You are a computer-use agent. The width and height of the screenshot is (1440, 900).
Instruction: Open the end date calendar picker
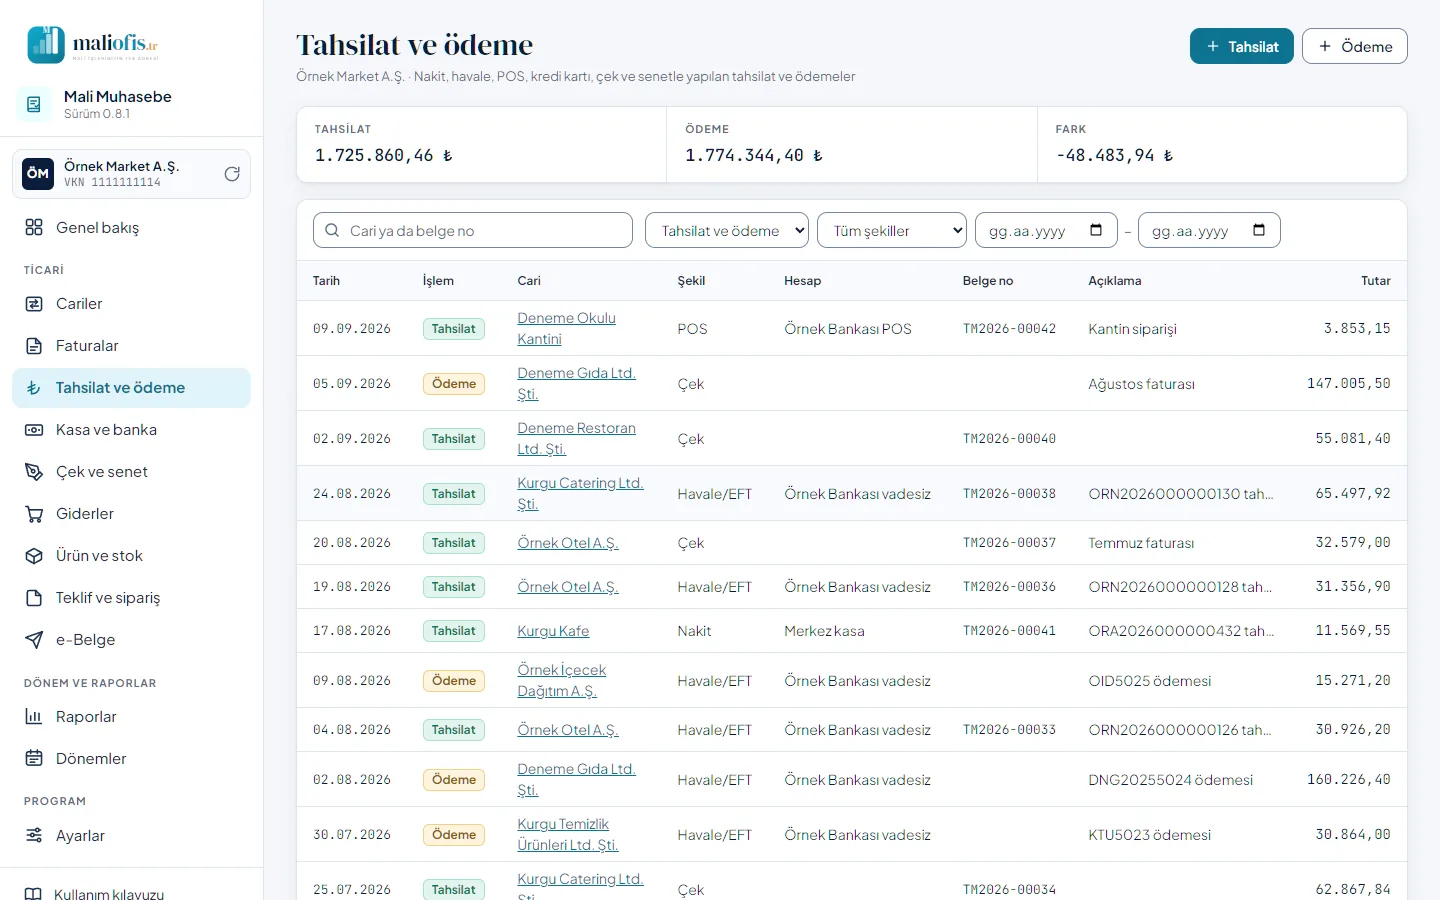pos(1259,230)
